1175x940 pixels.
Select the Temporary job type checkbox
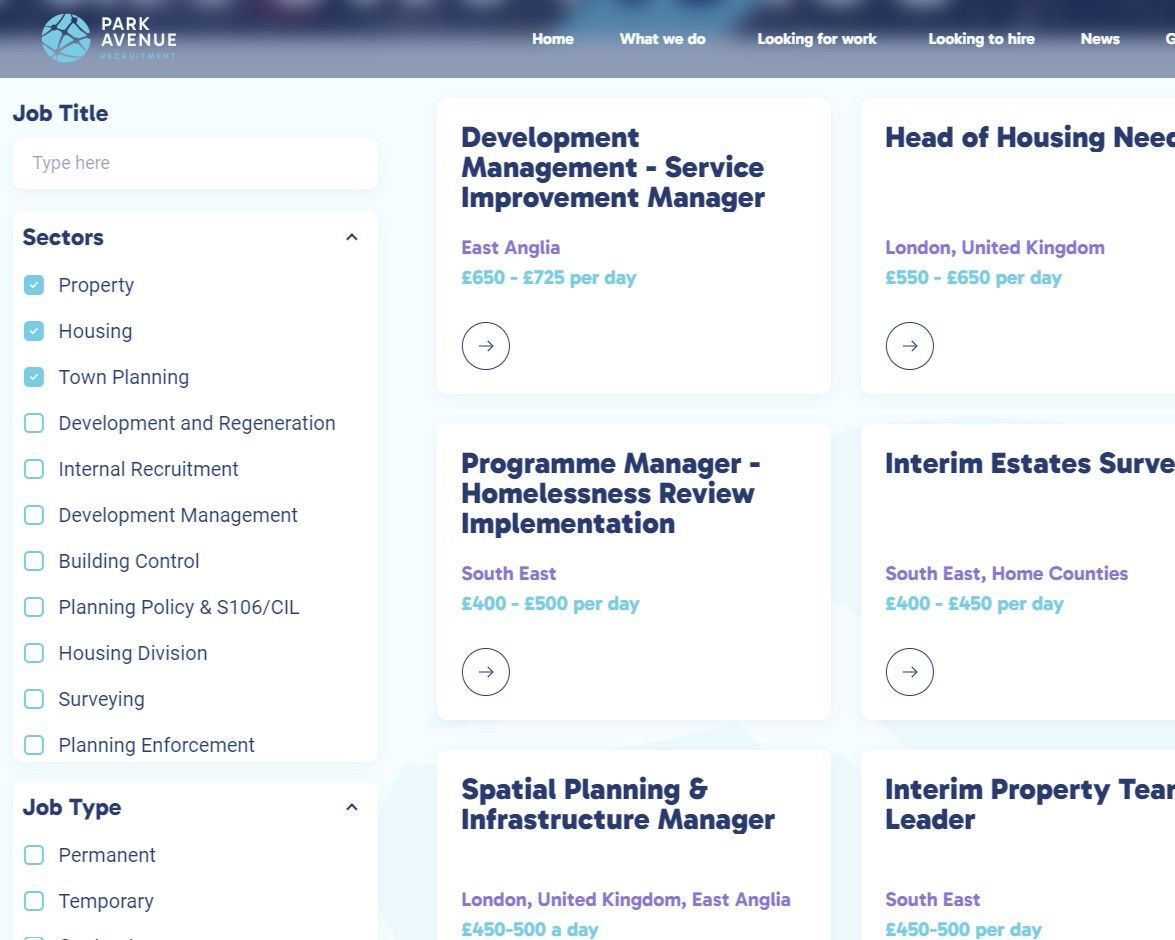[34, 901]
